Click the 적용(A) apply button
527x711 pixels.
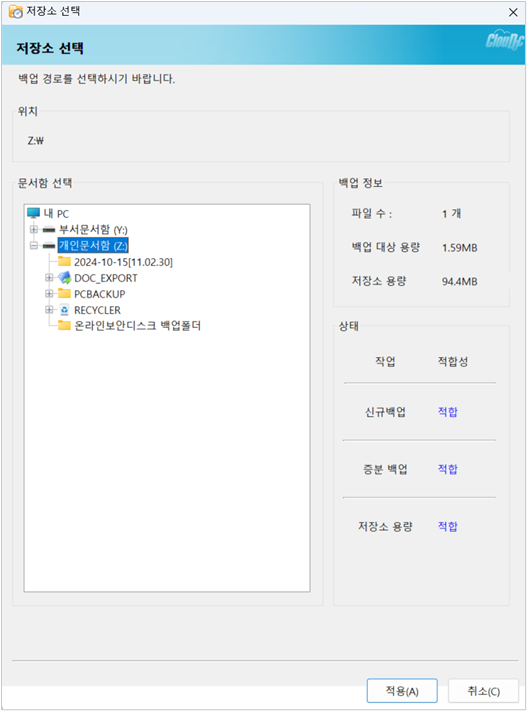402,691
